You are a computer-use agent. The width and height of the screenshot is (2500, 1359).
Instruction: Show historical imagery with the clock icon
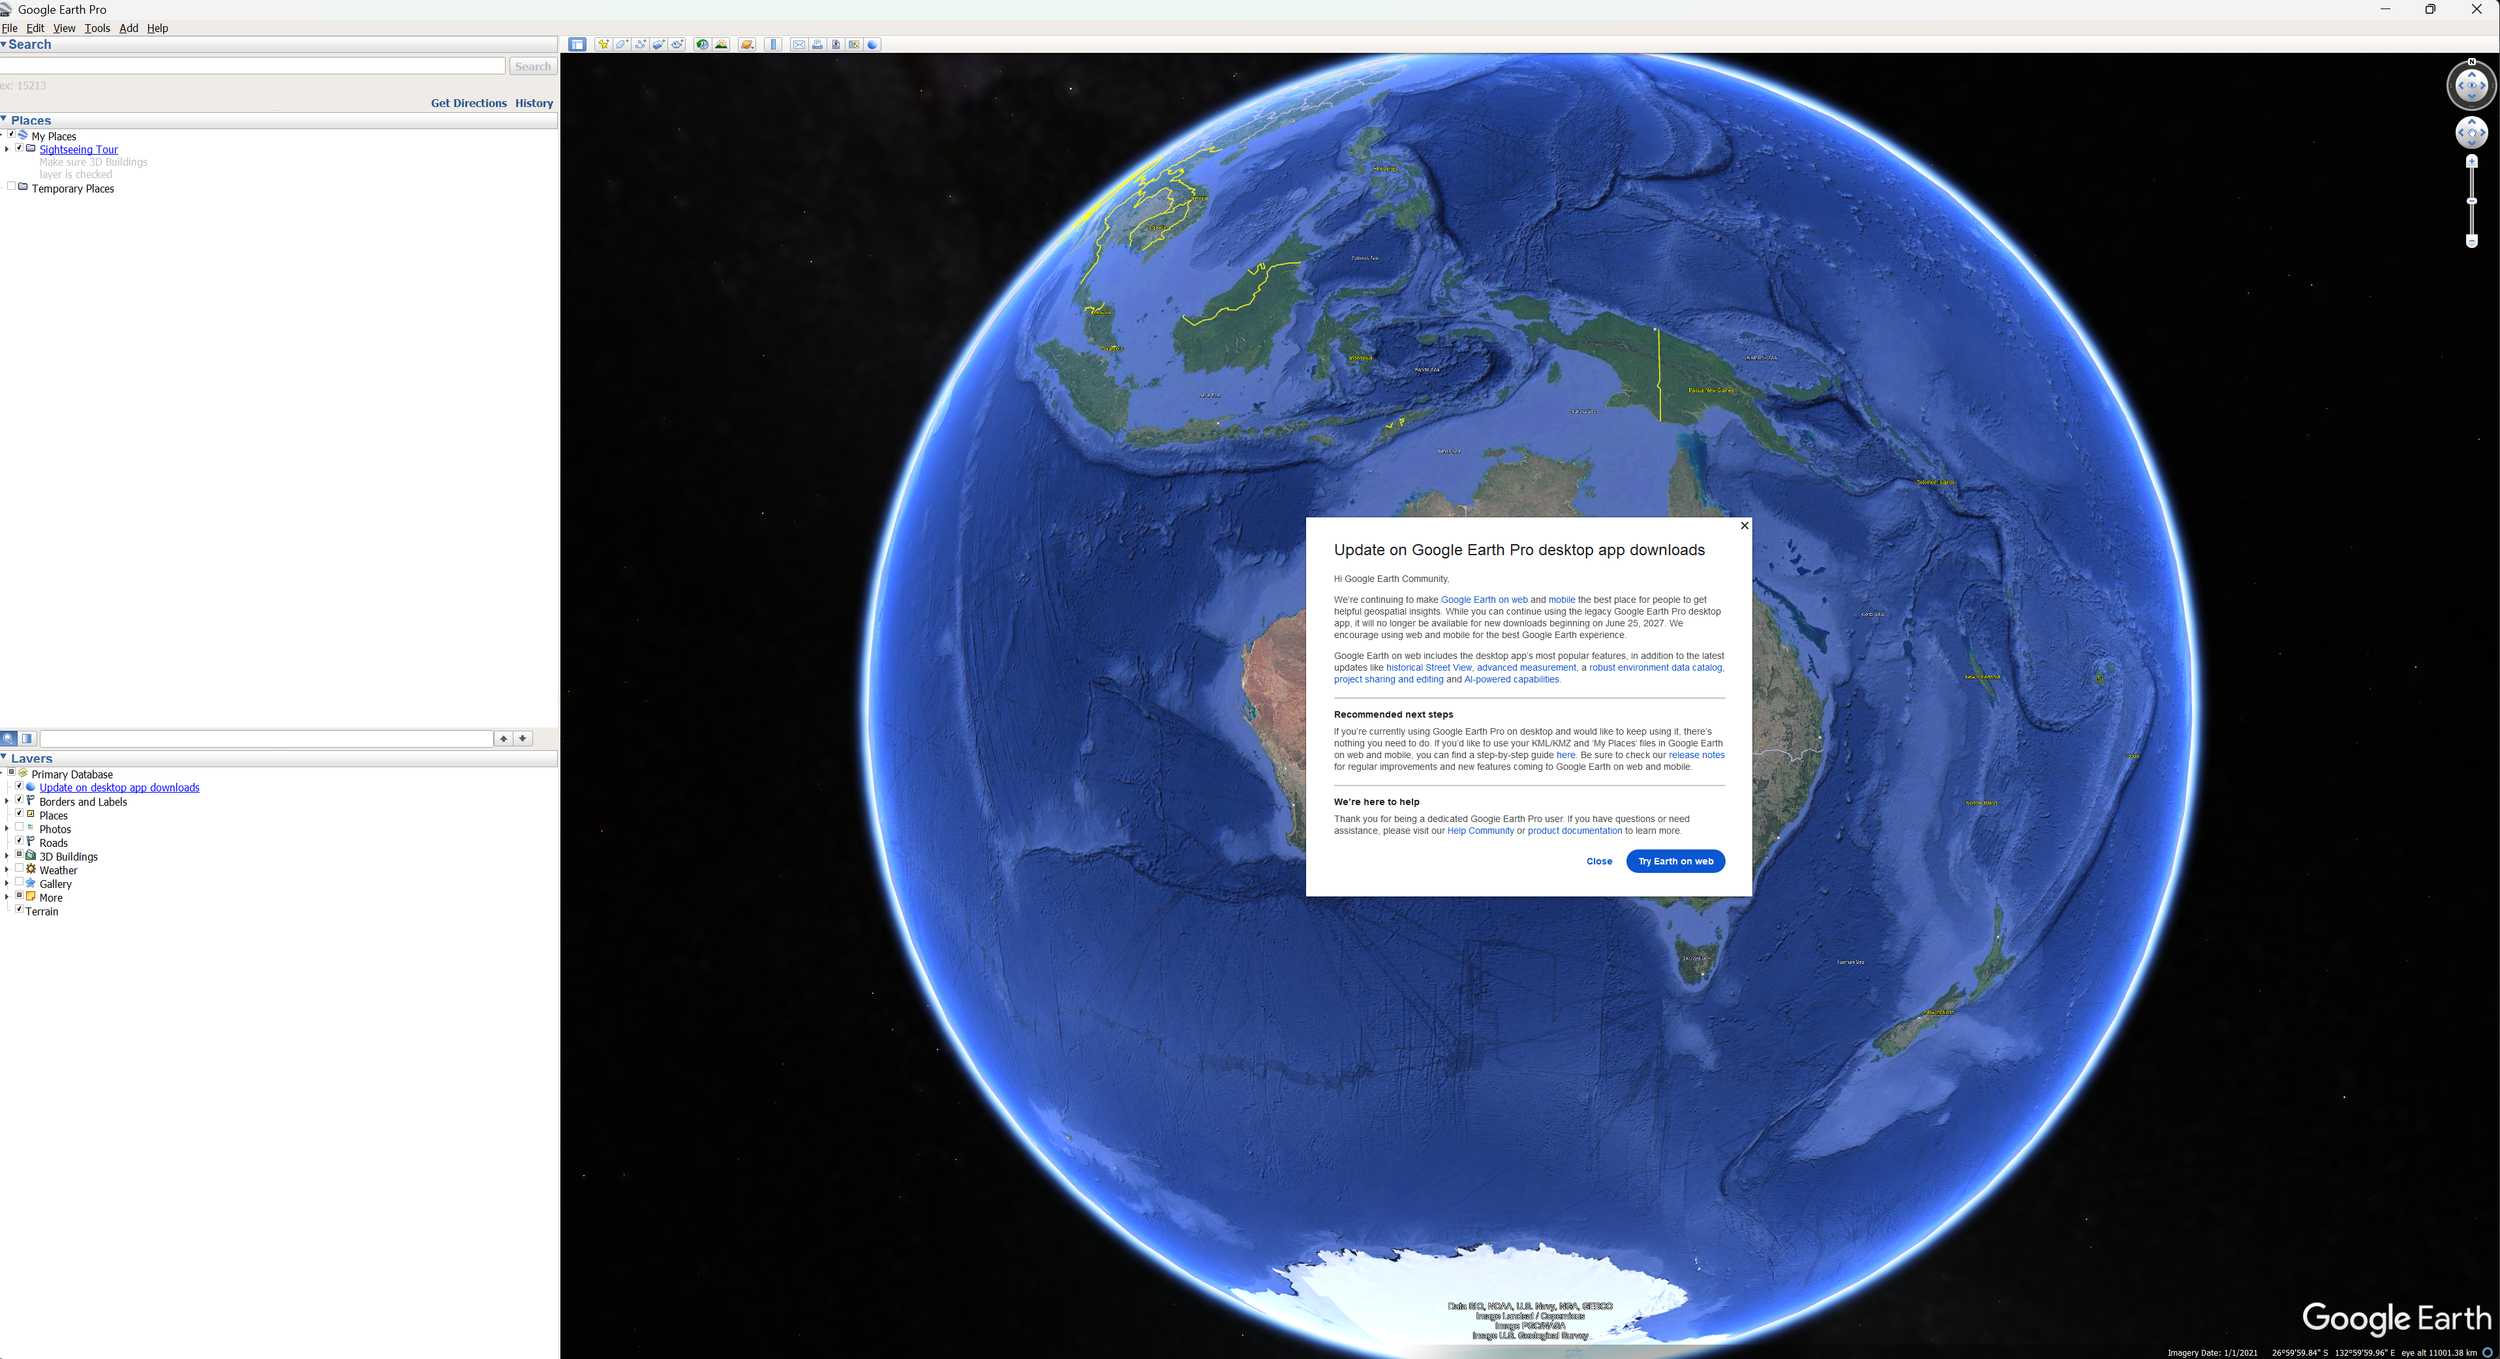[702, 45]
